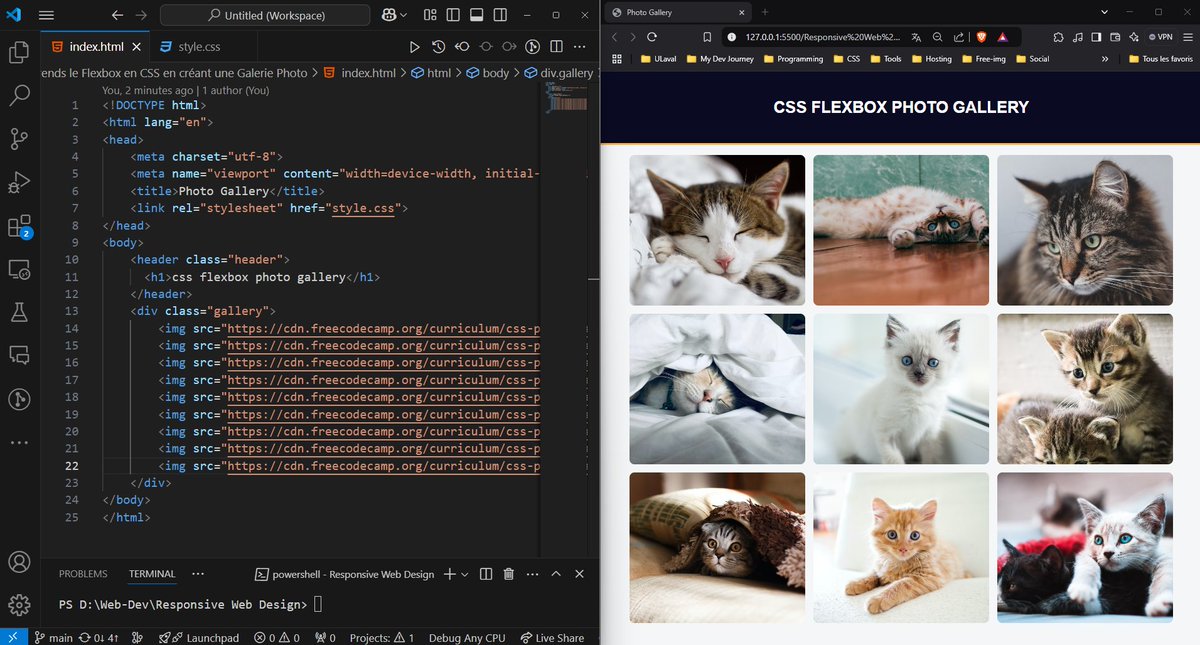1200x645 pixels.
Task: Open the GitLens icon in activity bar
Action: tap(19, 399)
